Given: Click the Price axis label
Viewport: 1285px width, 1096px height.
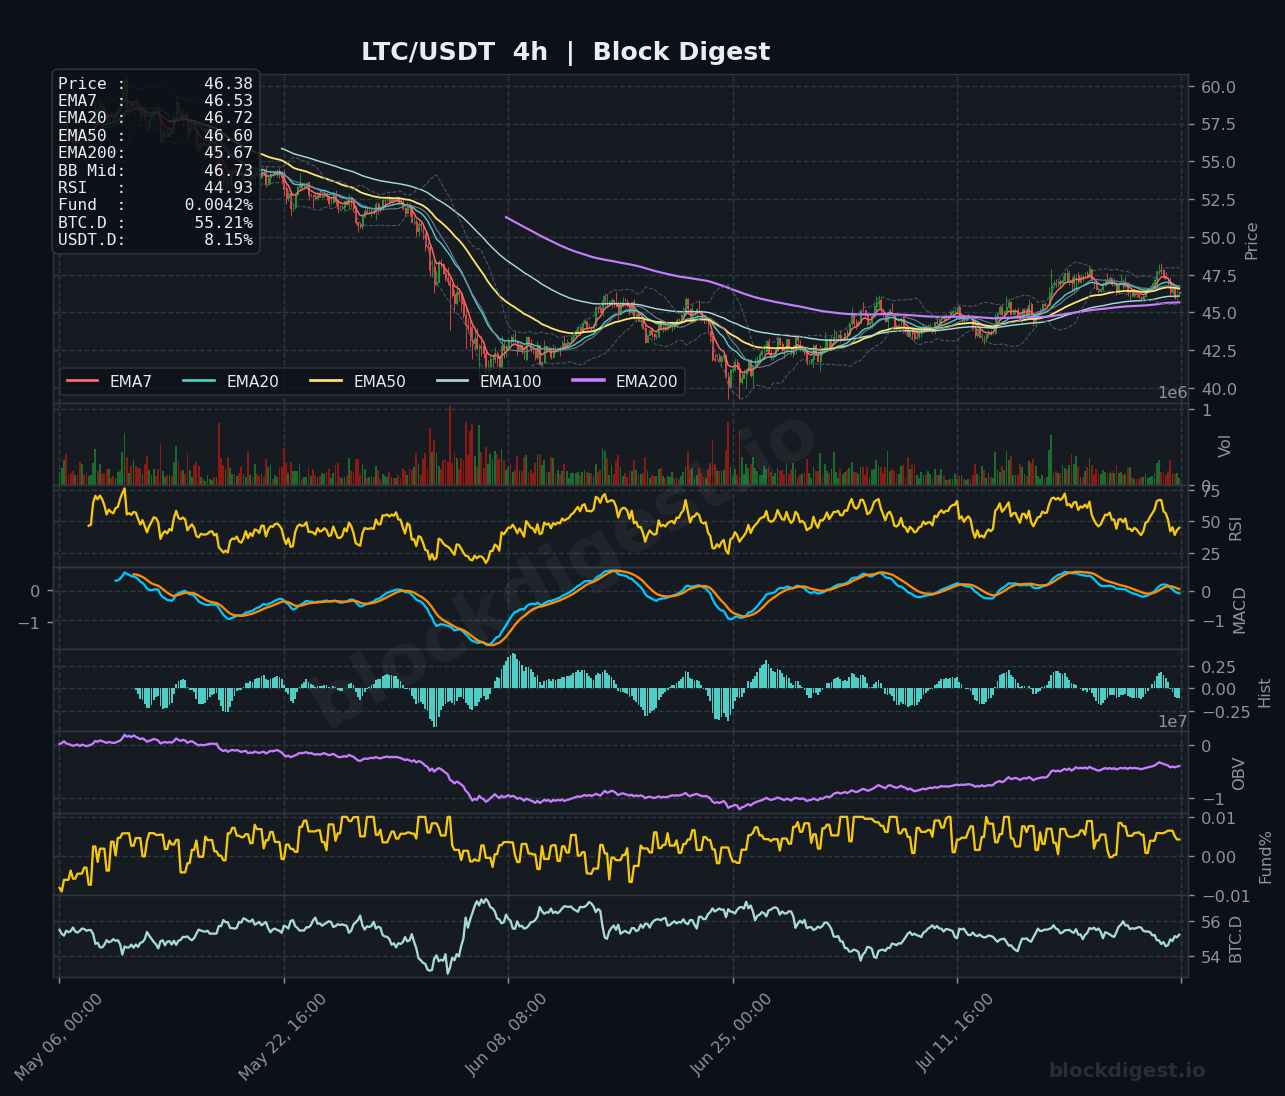Looking at the screenshot, I should (x=1252, y=241).
